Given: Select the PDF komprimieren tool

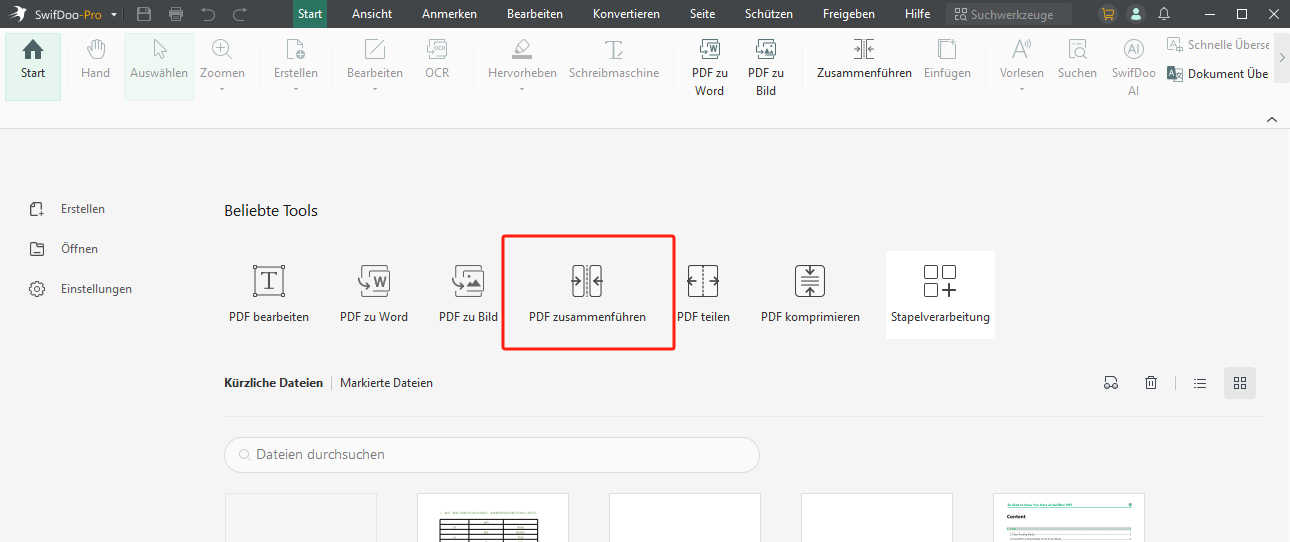Looking at the screenshot, I should (810, 291).
